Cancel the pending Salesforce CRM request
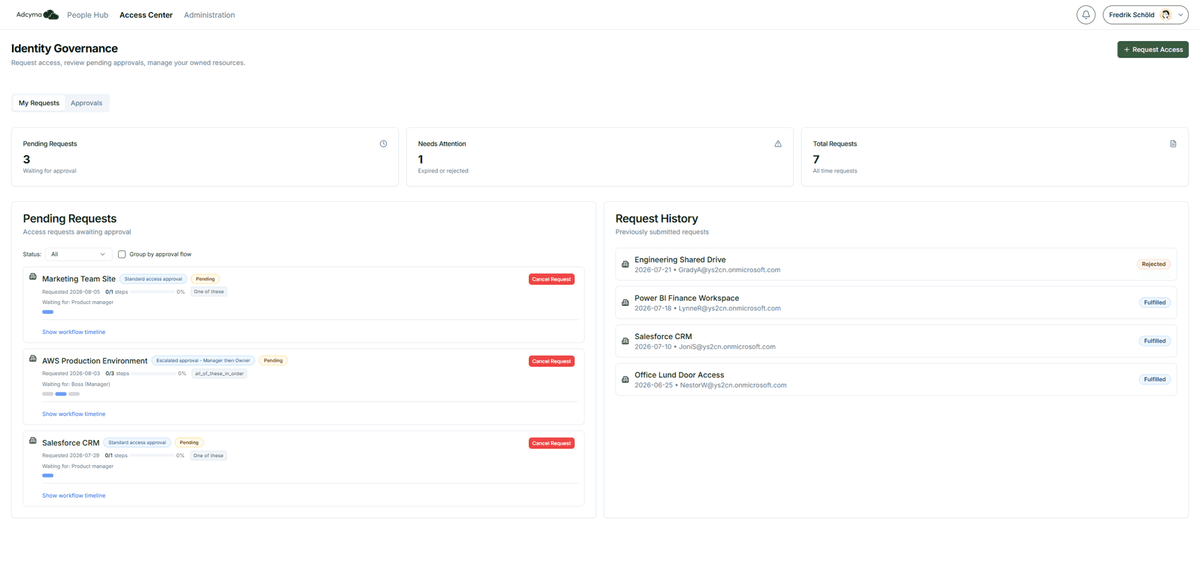 tap(552, 443)
